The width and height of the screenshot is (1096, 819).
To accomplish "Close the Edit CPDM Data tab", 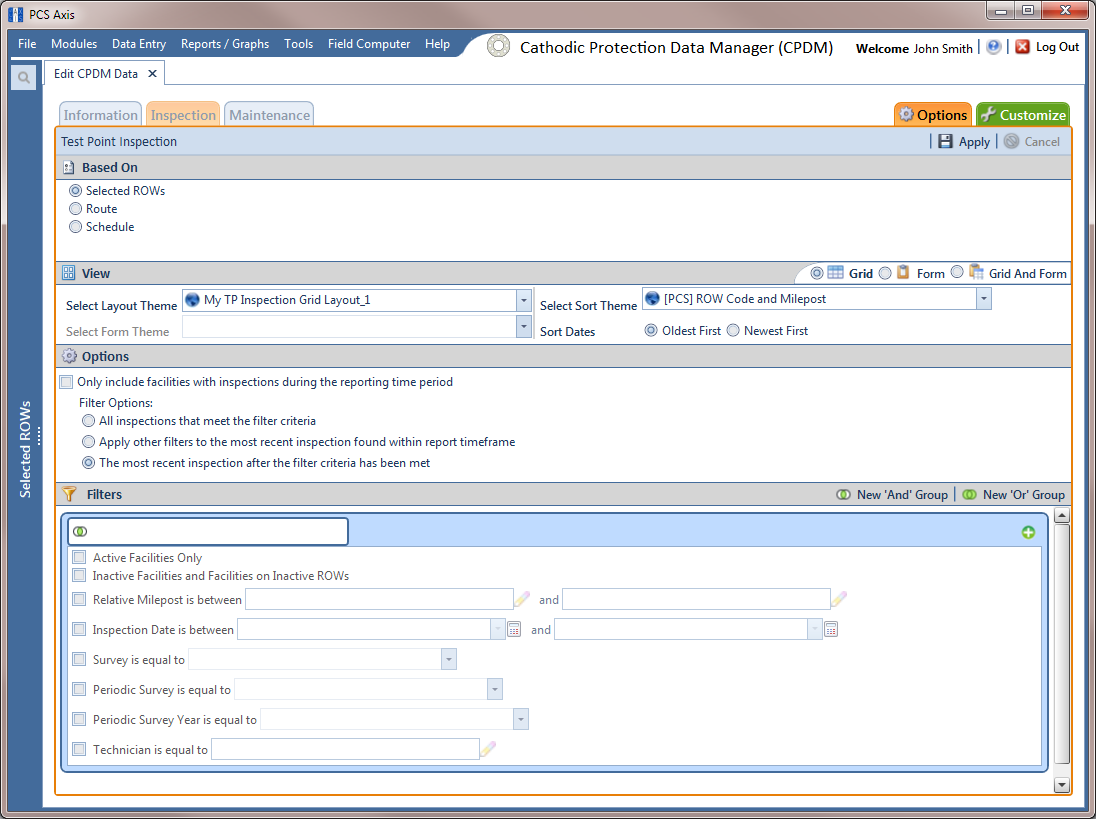I will click(152, 73).
